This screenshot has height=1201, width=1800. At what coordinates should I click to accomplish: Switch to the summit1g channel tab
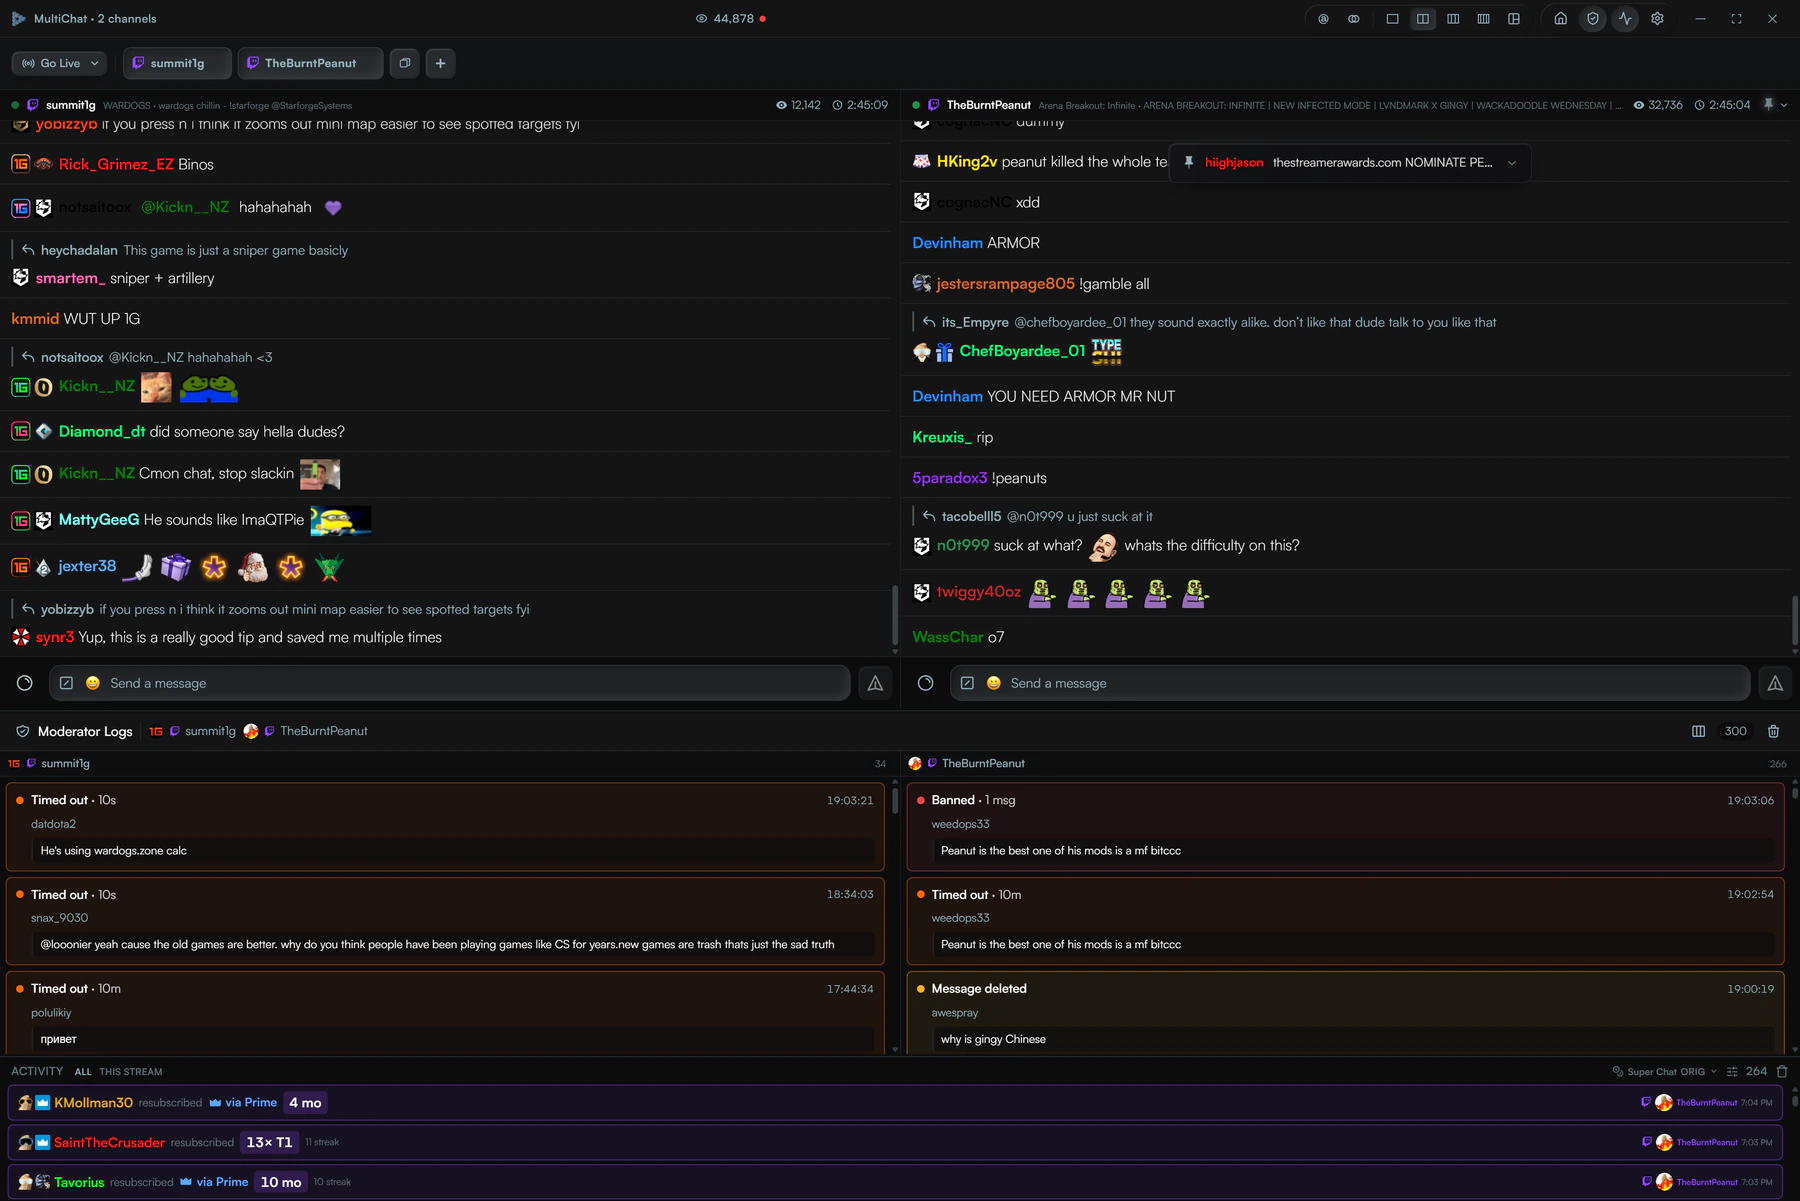177,63
